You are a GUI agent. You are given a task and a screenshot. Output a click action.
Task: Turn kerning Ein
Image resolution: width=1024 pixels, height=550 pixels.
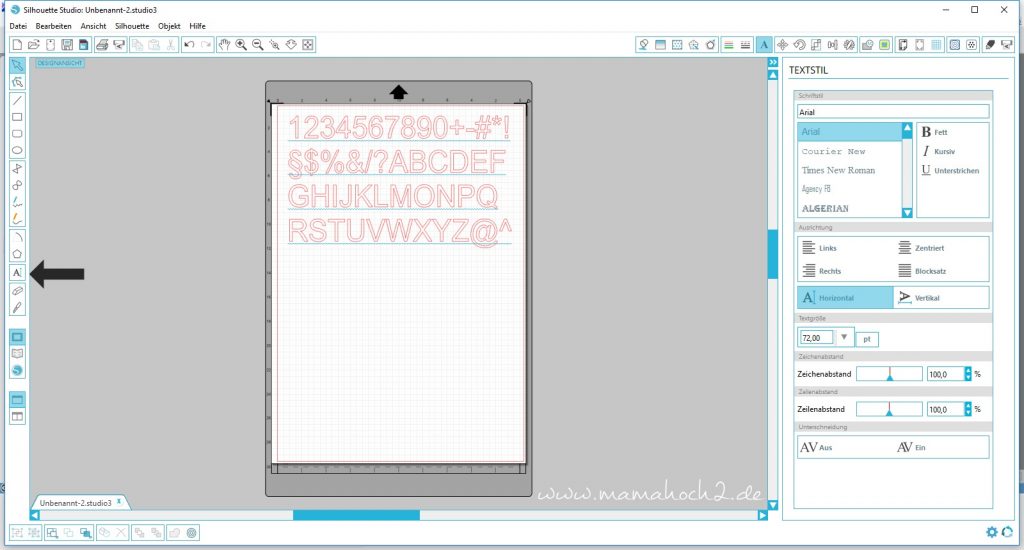(x=911, y=447)
